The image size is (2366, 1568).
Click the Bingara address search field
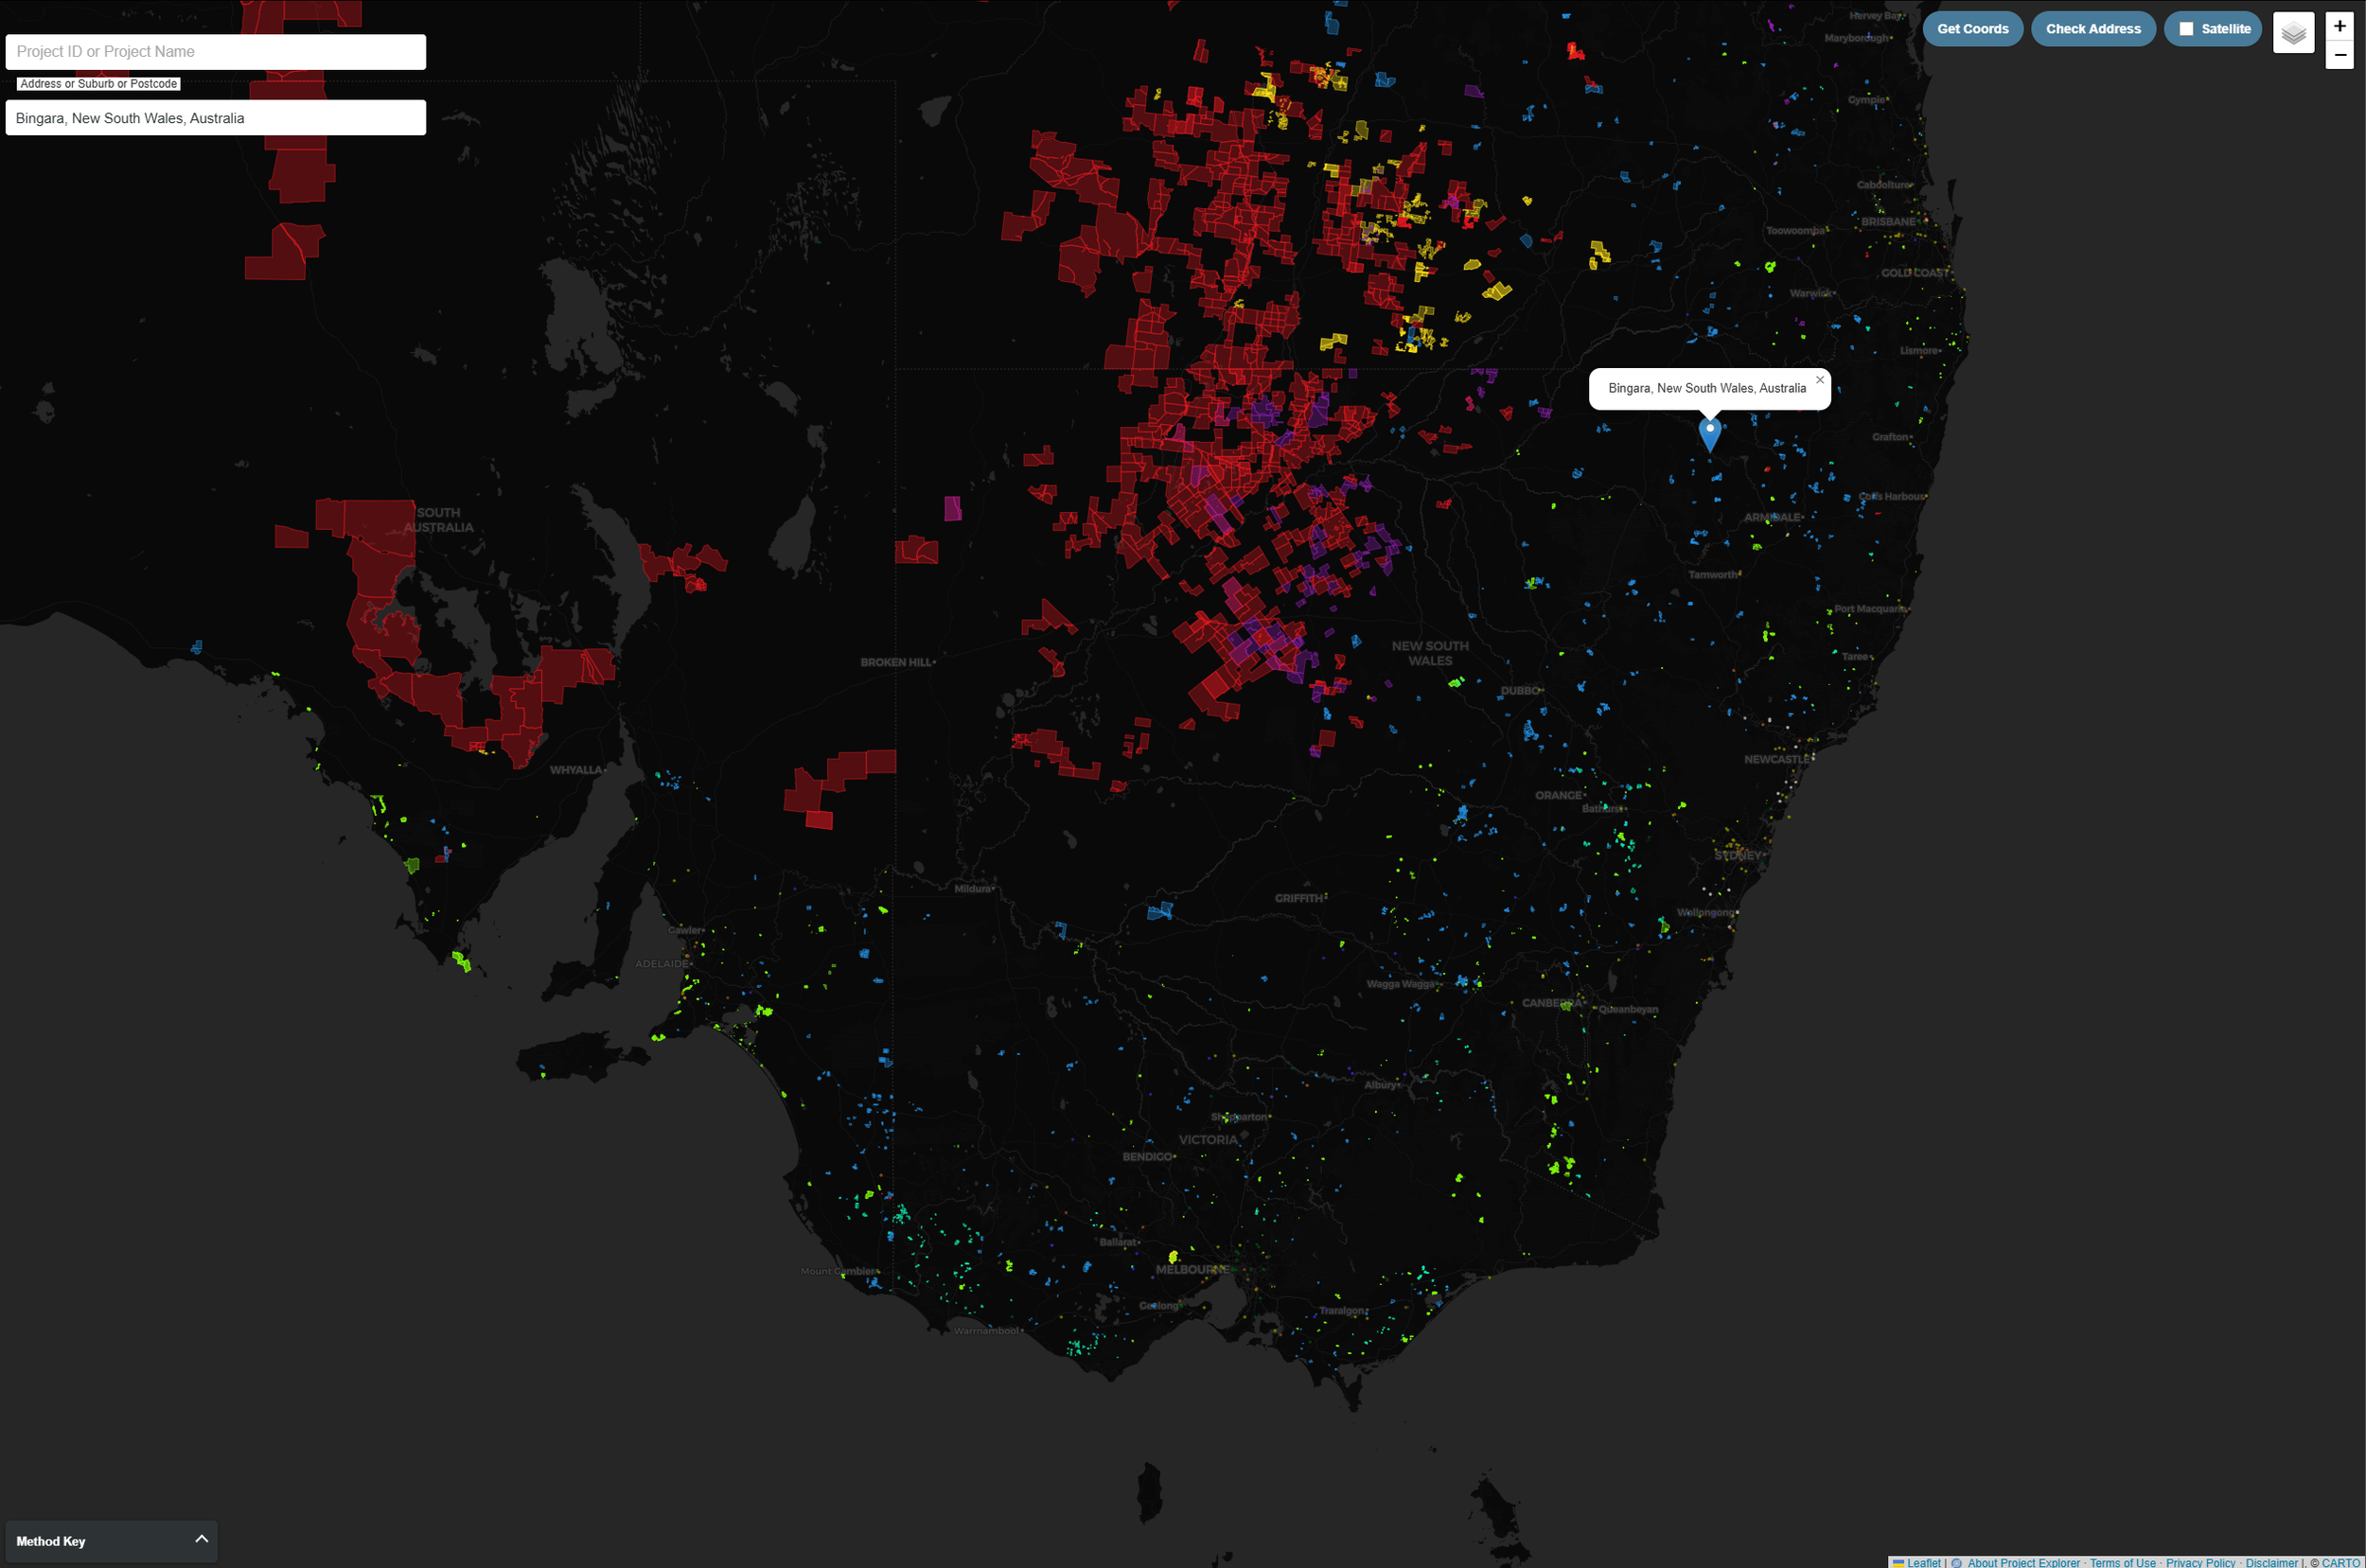coord(215,118)
